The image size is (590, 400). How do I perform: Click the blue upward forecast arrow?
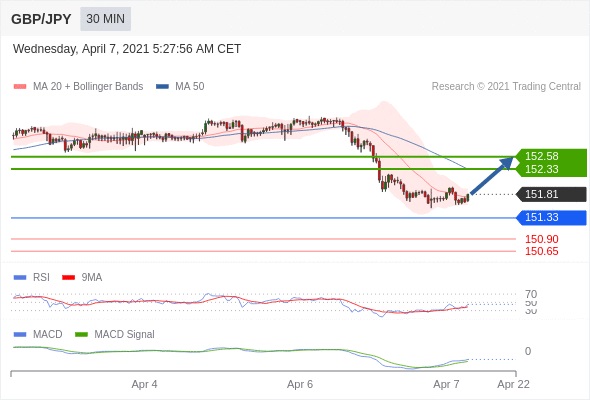coord(492,175)
